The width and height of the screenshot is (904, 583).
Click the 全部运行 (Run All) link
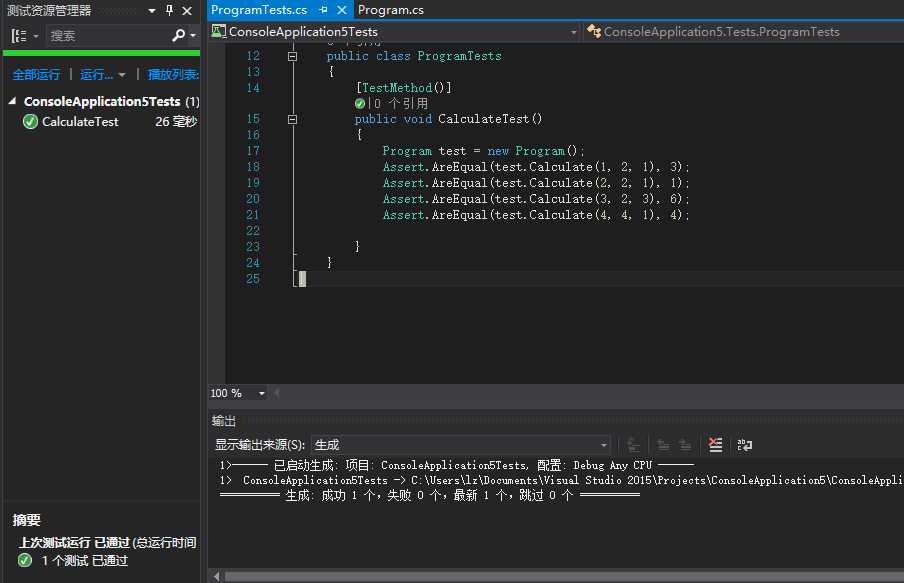(x=36, y=74)
